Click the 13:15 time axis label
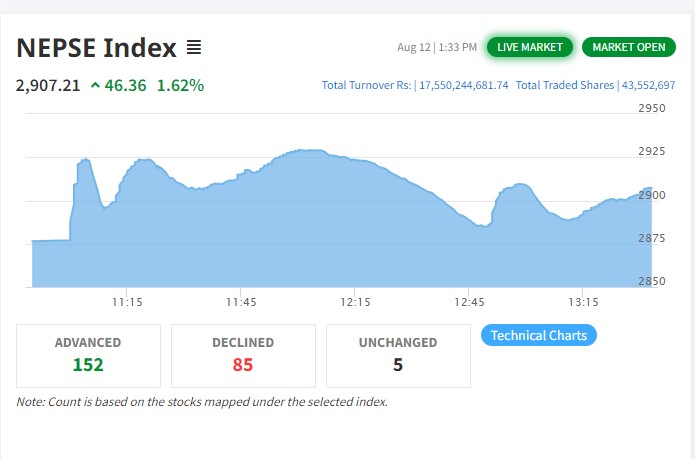The image size is (695, 459). click(x=583, y=302)
